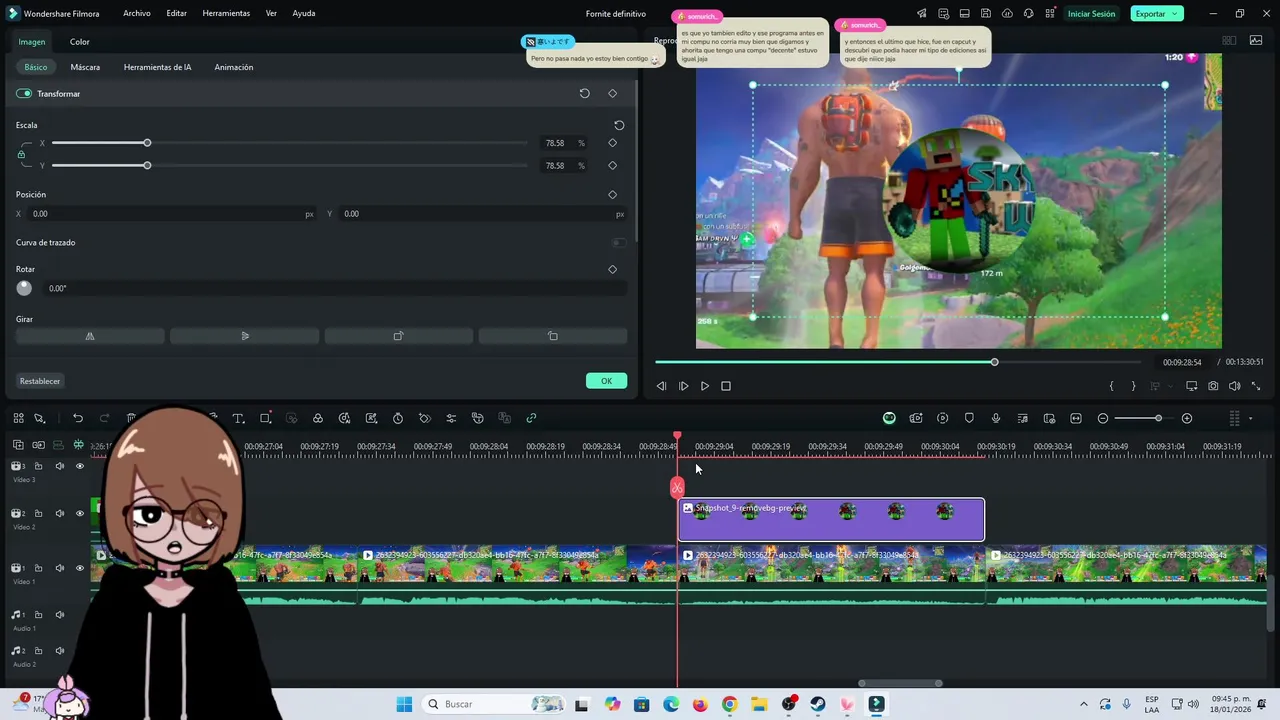Choose the selection arrow tool
The height and width of the screenshot is (720, 1280).
pyautogui.click(x=40, y=418)
